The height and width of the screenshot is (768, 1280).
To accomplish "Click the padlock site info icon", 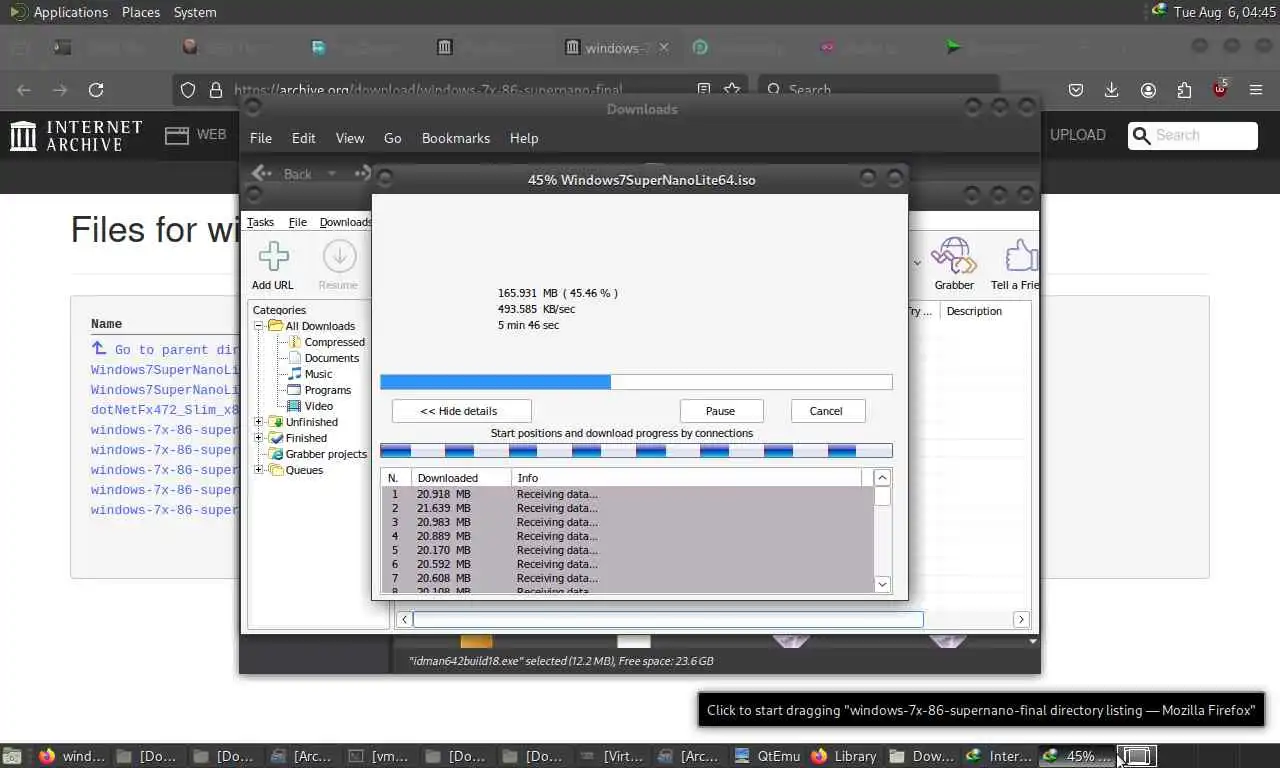I will (215, 90).
